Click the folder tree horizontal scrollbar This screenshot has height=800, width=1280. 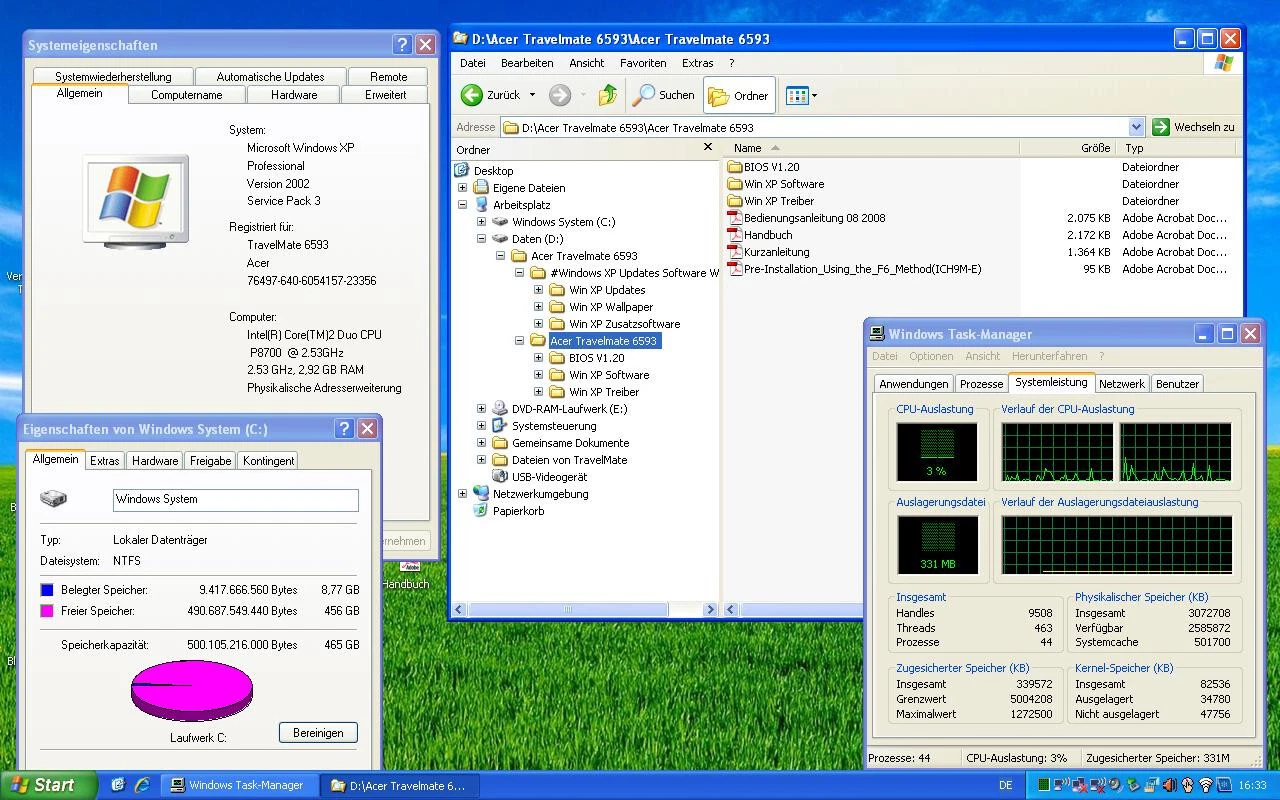[x=585, y=609]
